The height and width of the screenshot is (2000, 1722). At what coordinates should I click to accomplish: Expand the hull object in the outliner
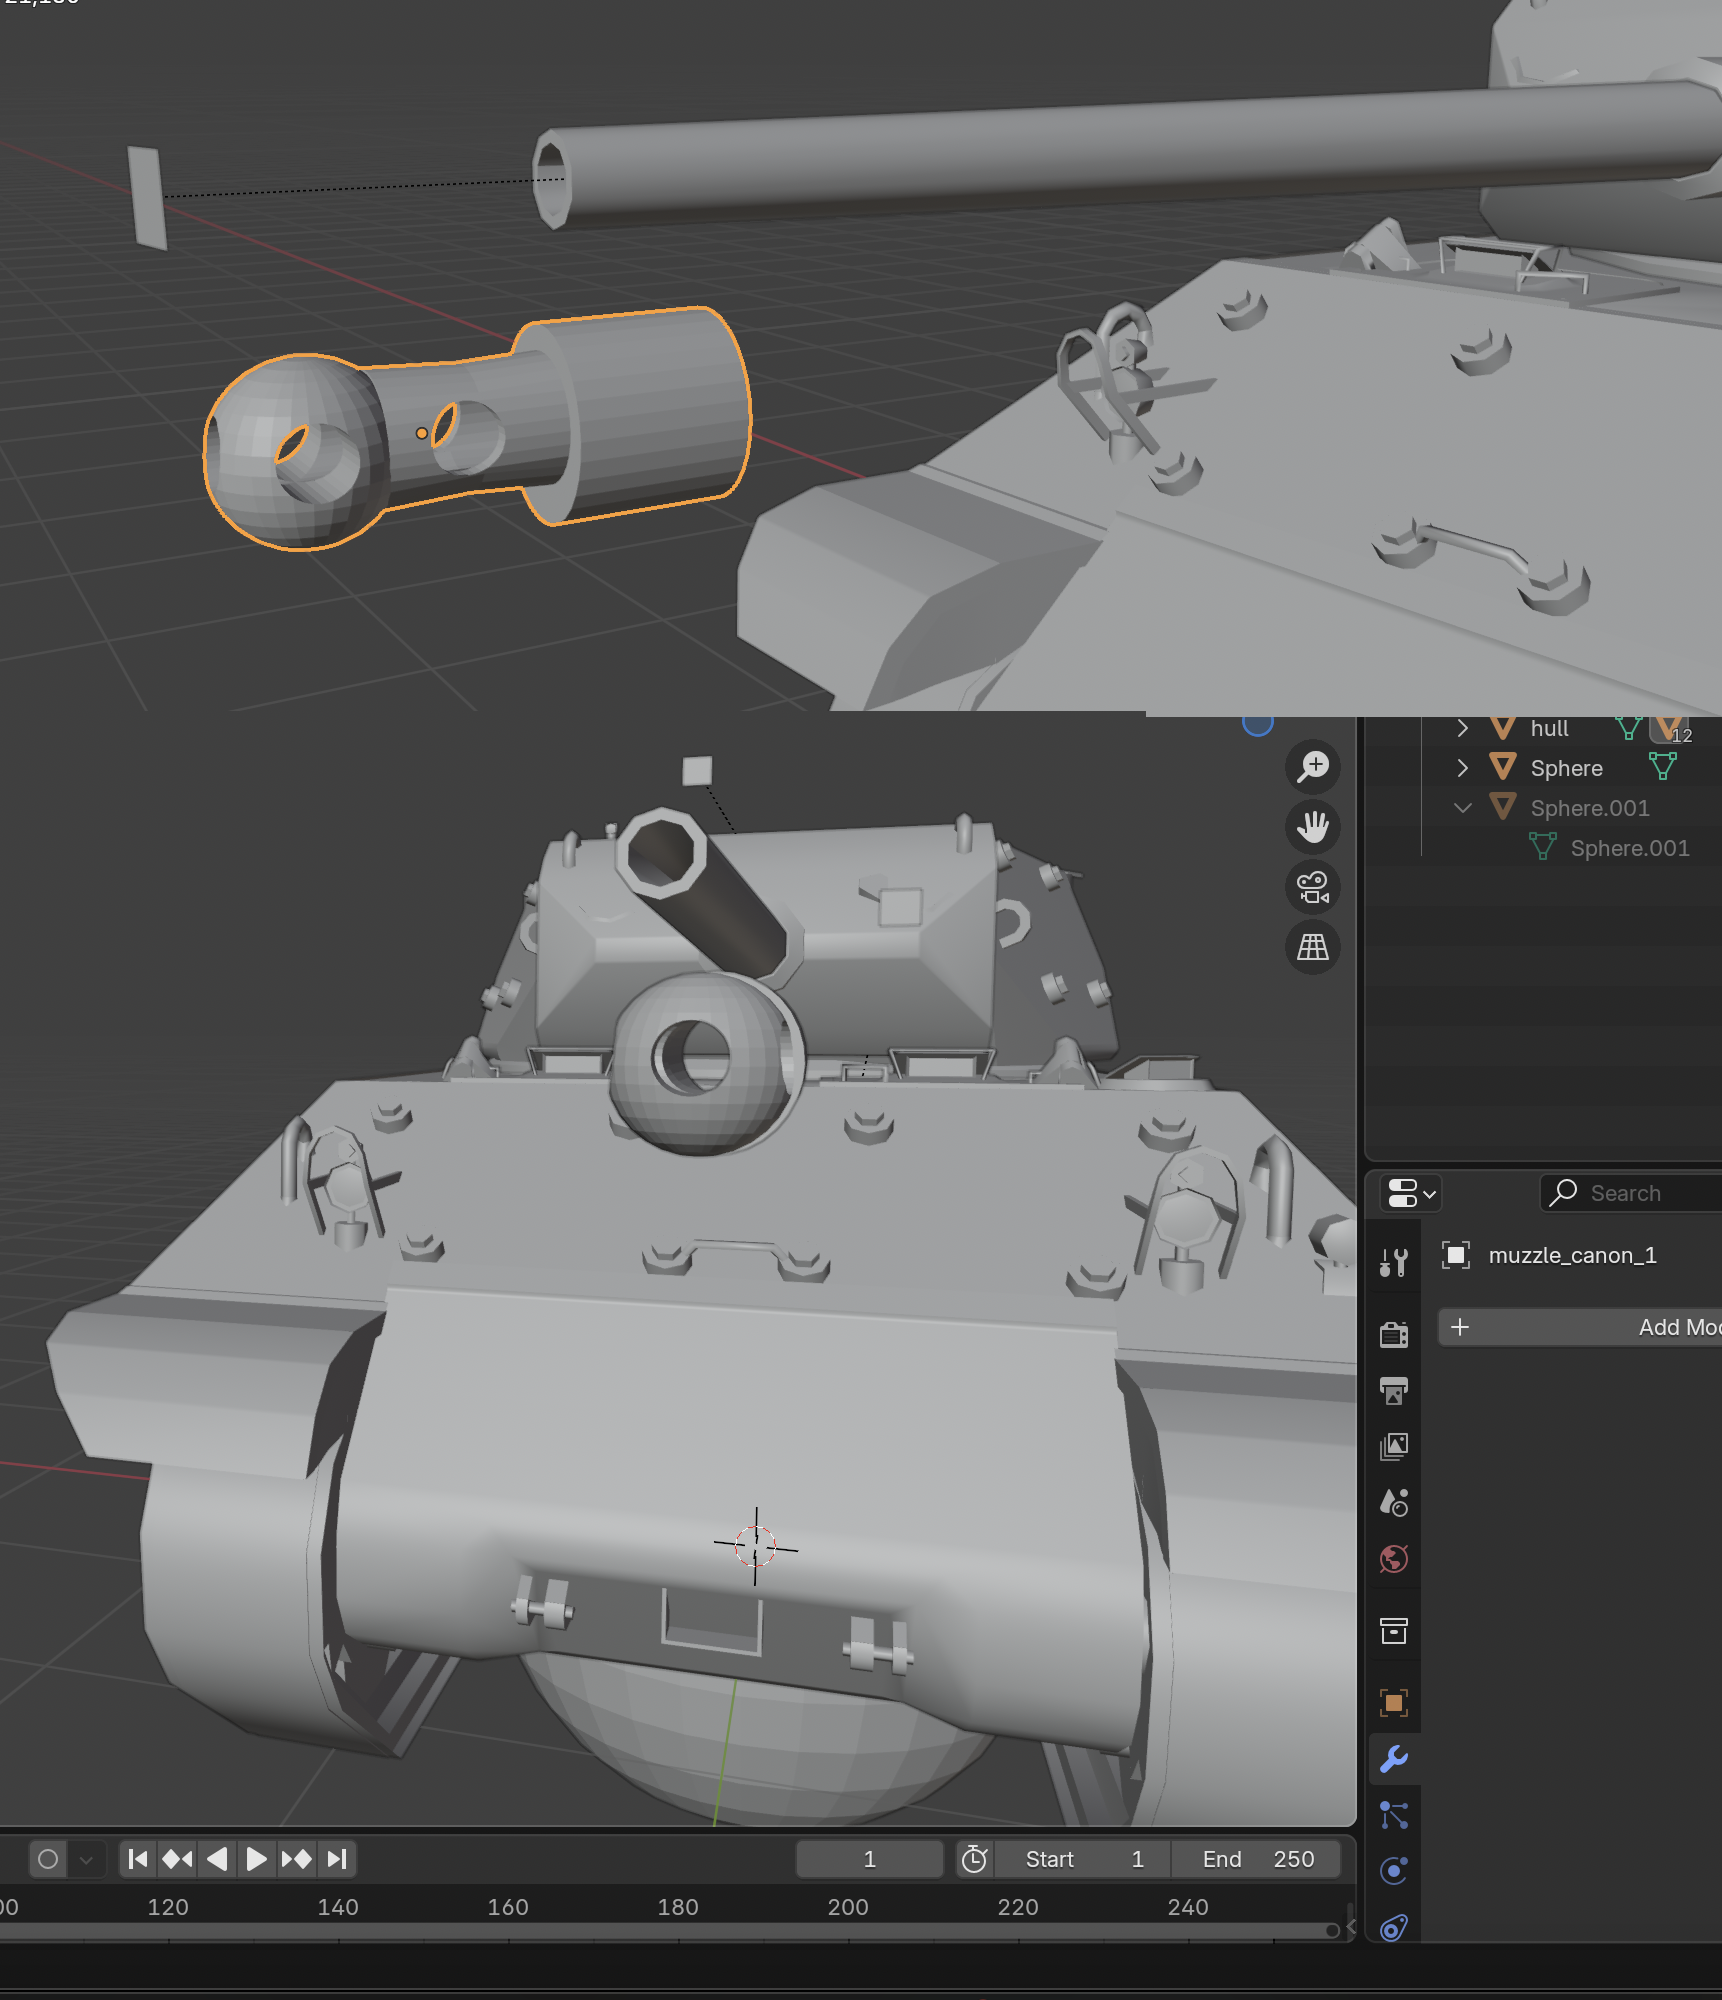click(x=1461, y=728)
